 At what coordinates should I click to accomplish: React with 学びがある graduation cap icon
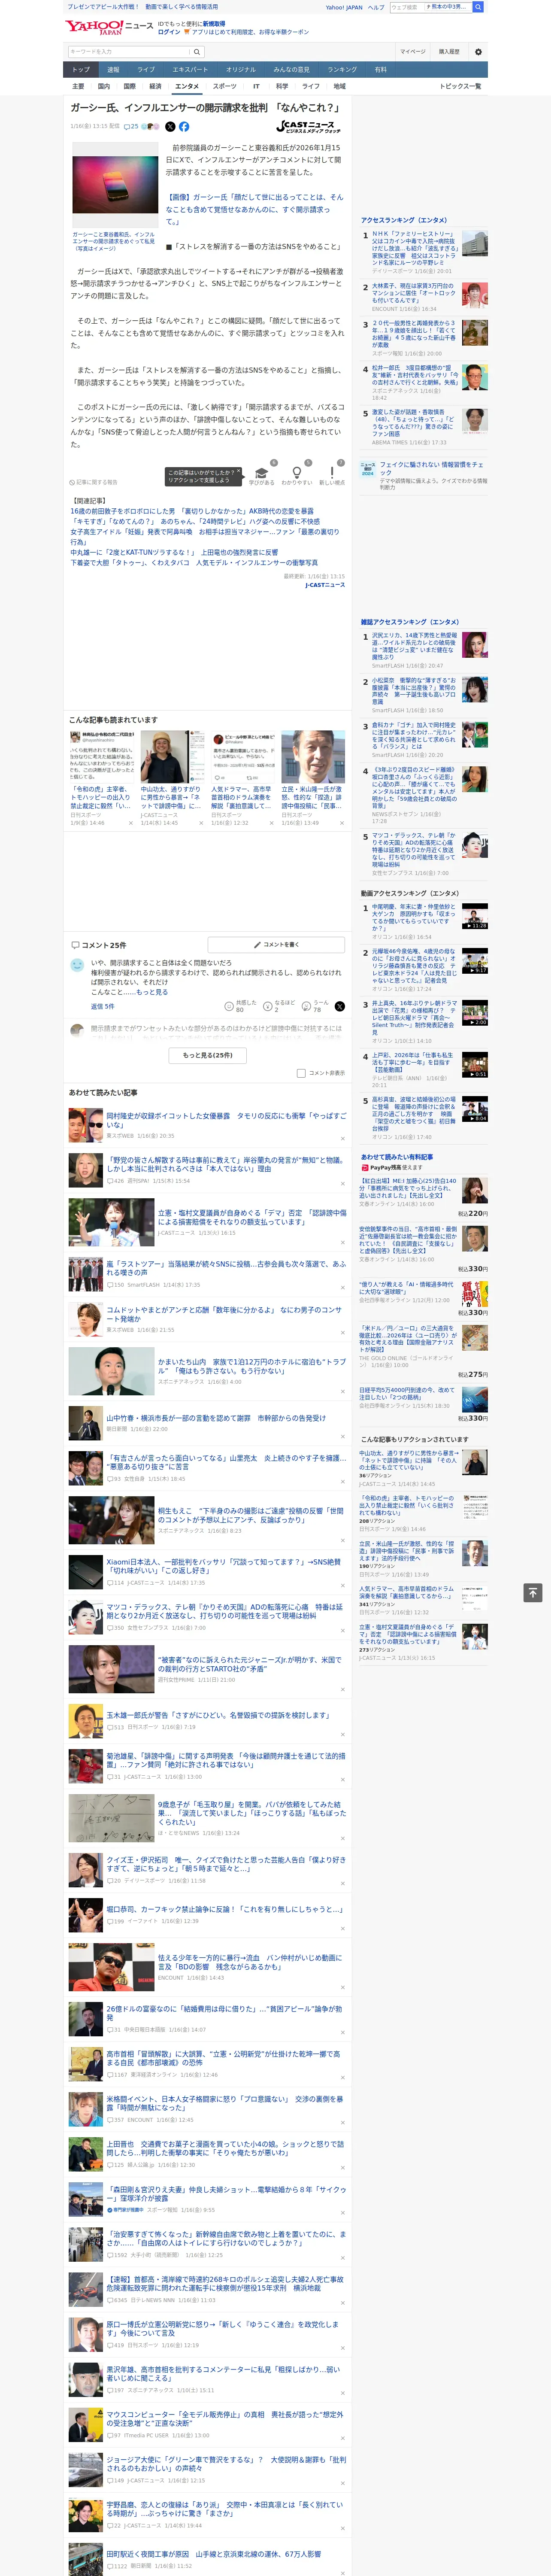262,473
